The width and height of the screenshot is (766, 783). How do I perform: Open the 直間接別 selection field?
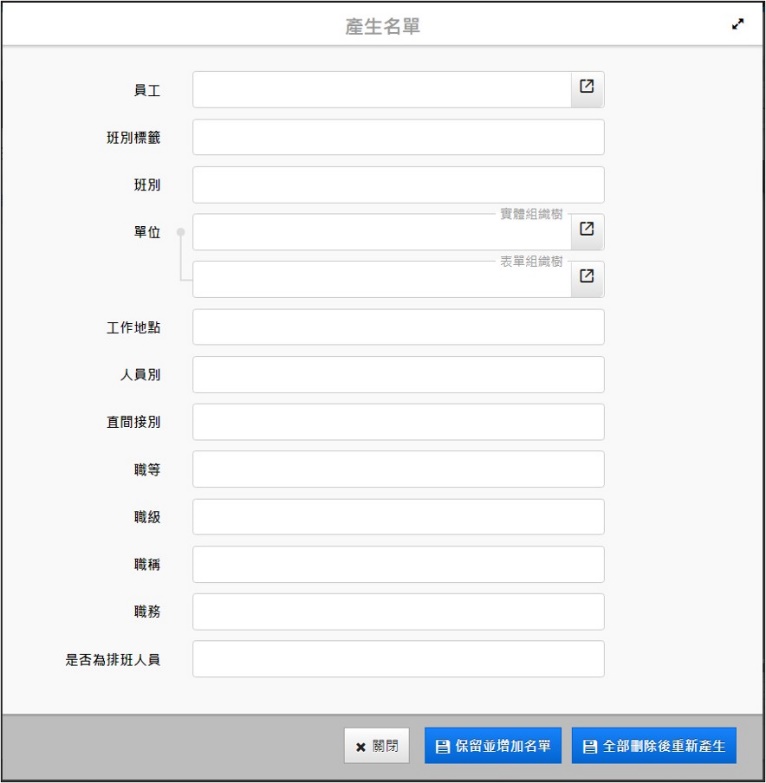[x=398, y=422]
